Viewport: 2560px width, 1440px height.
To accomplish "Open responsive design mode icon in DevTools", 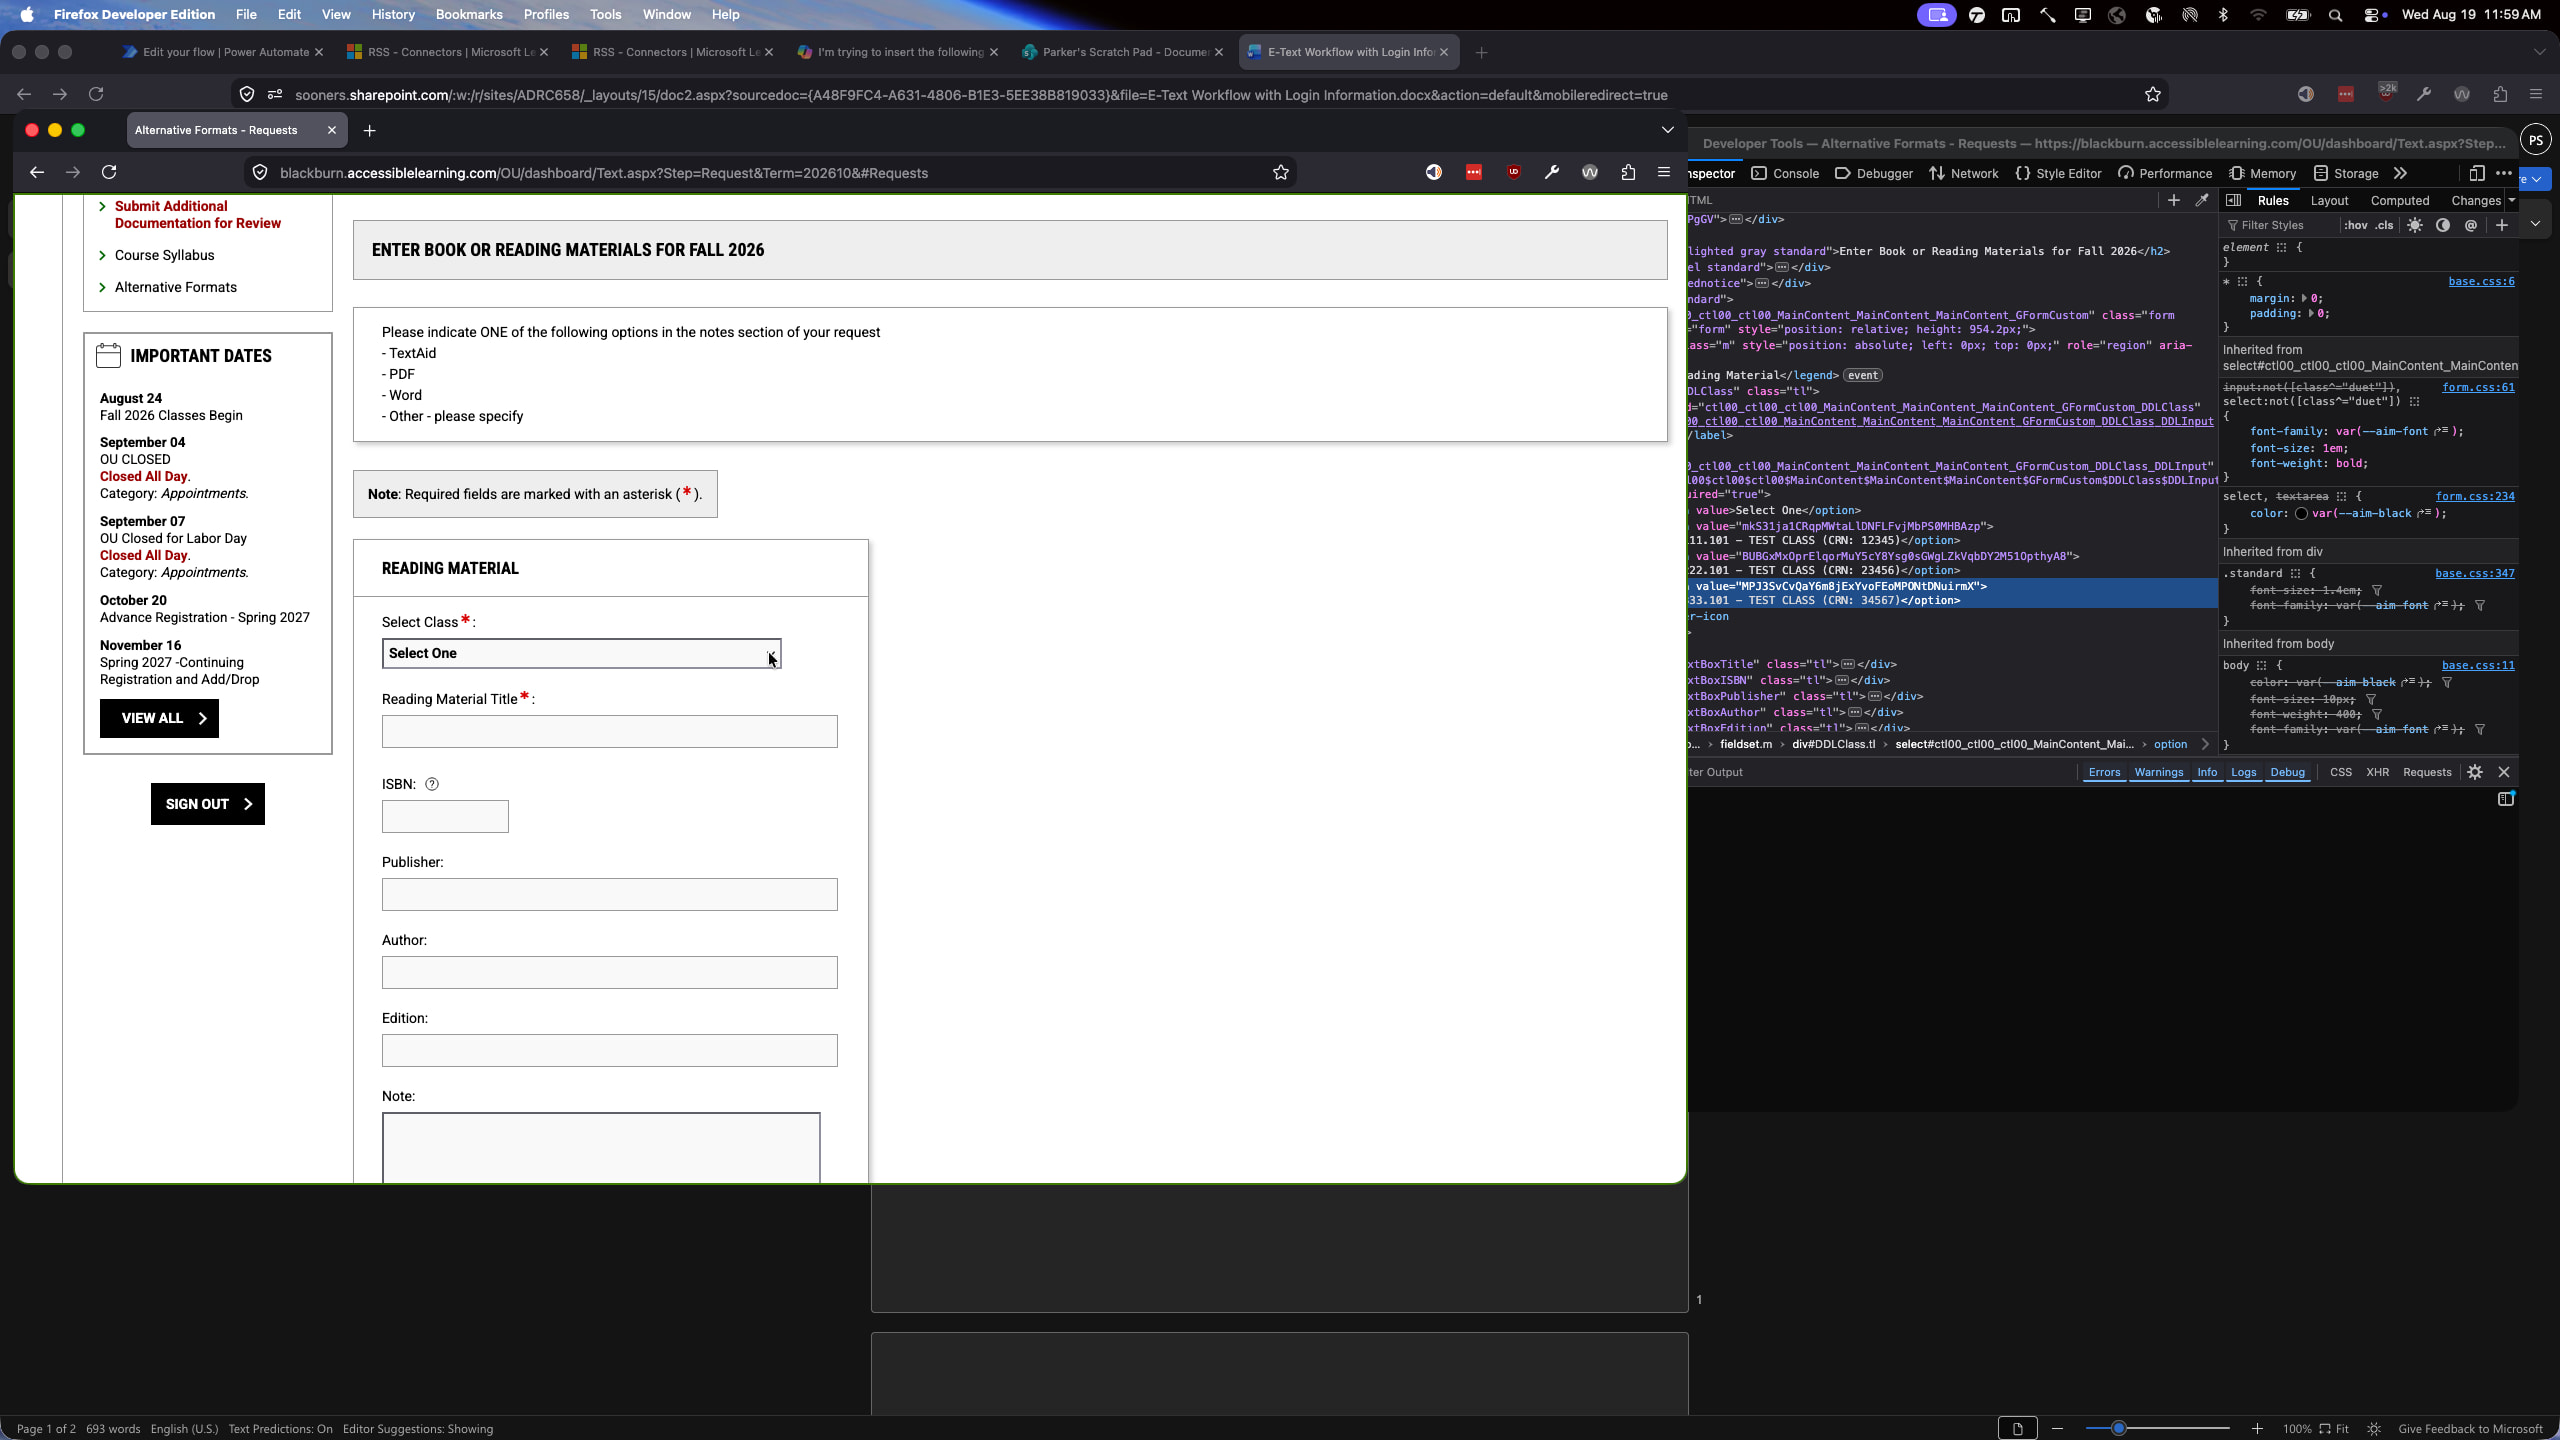I will pos(2476,173).
